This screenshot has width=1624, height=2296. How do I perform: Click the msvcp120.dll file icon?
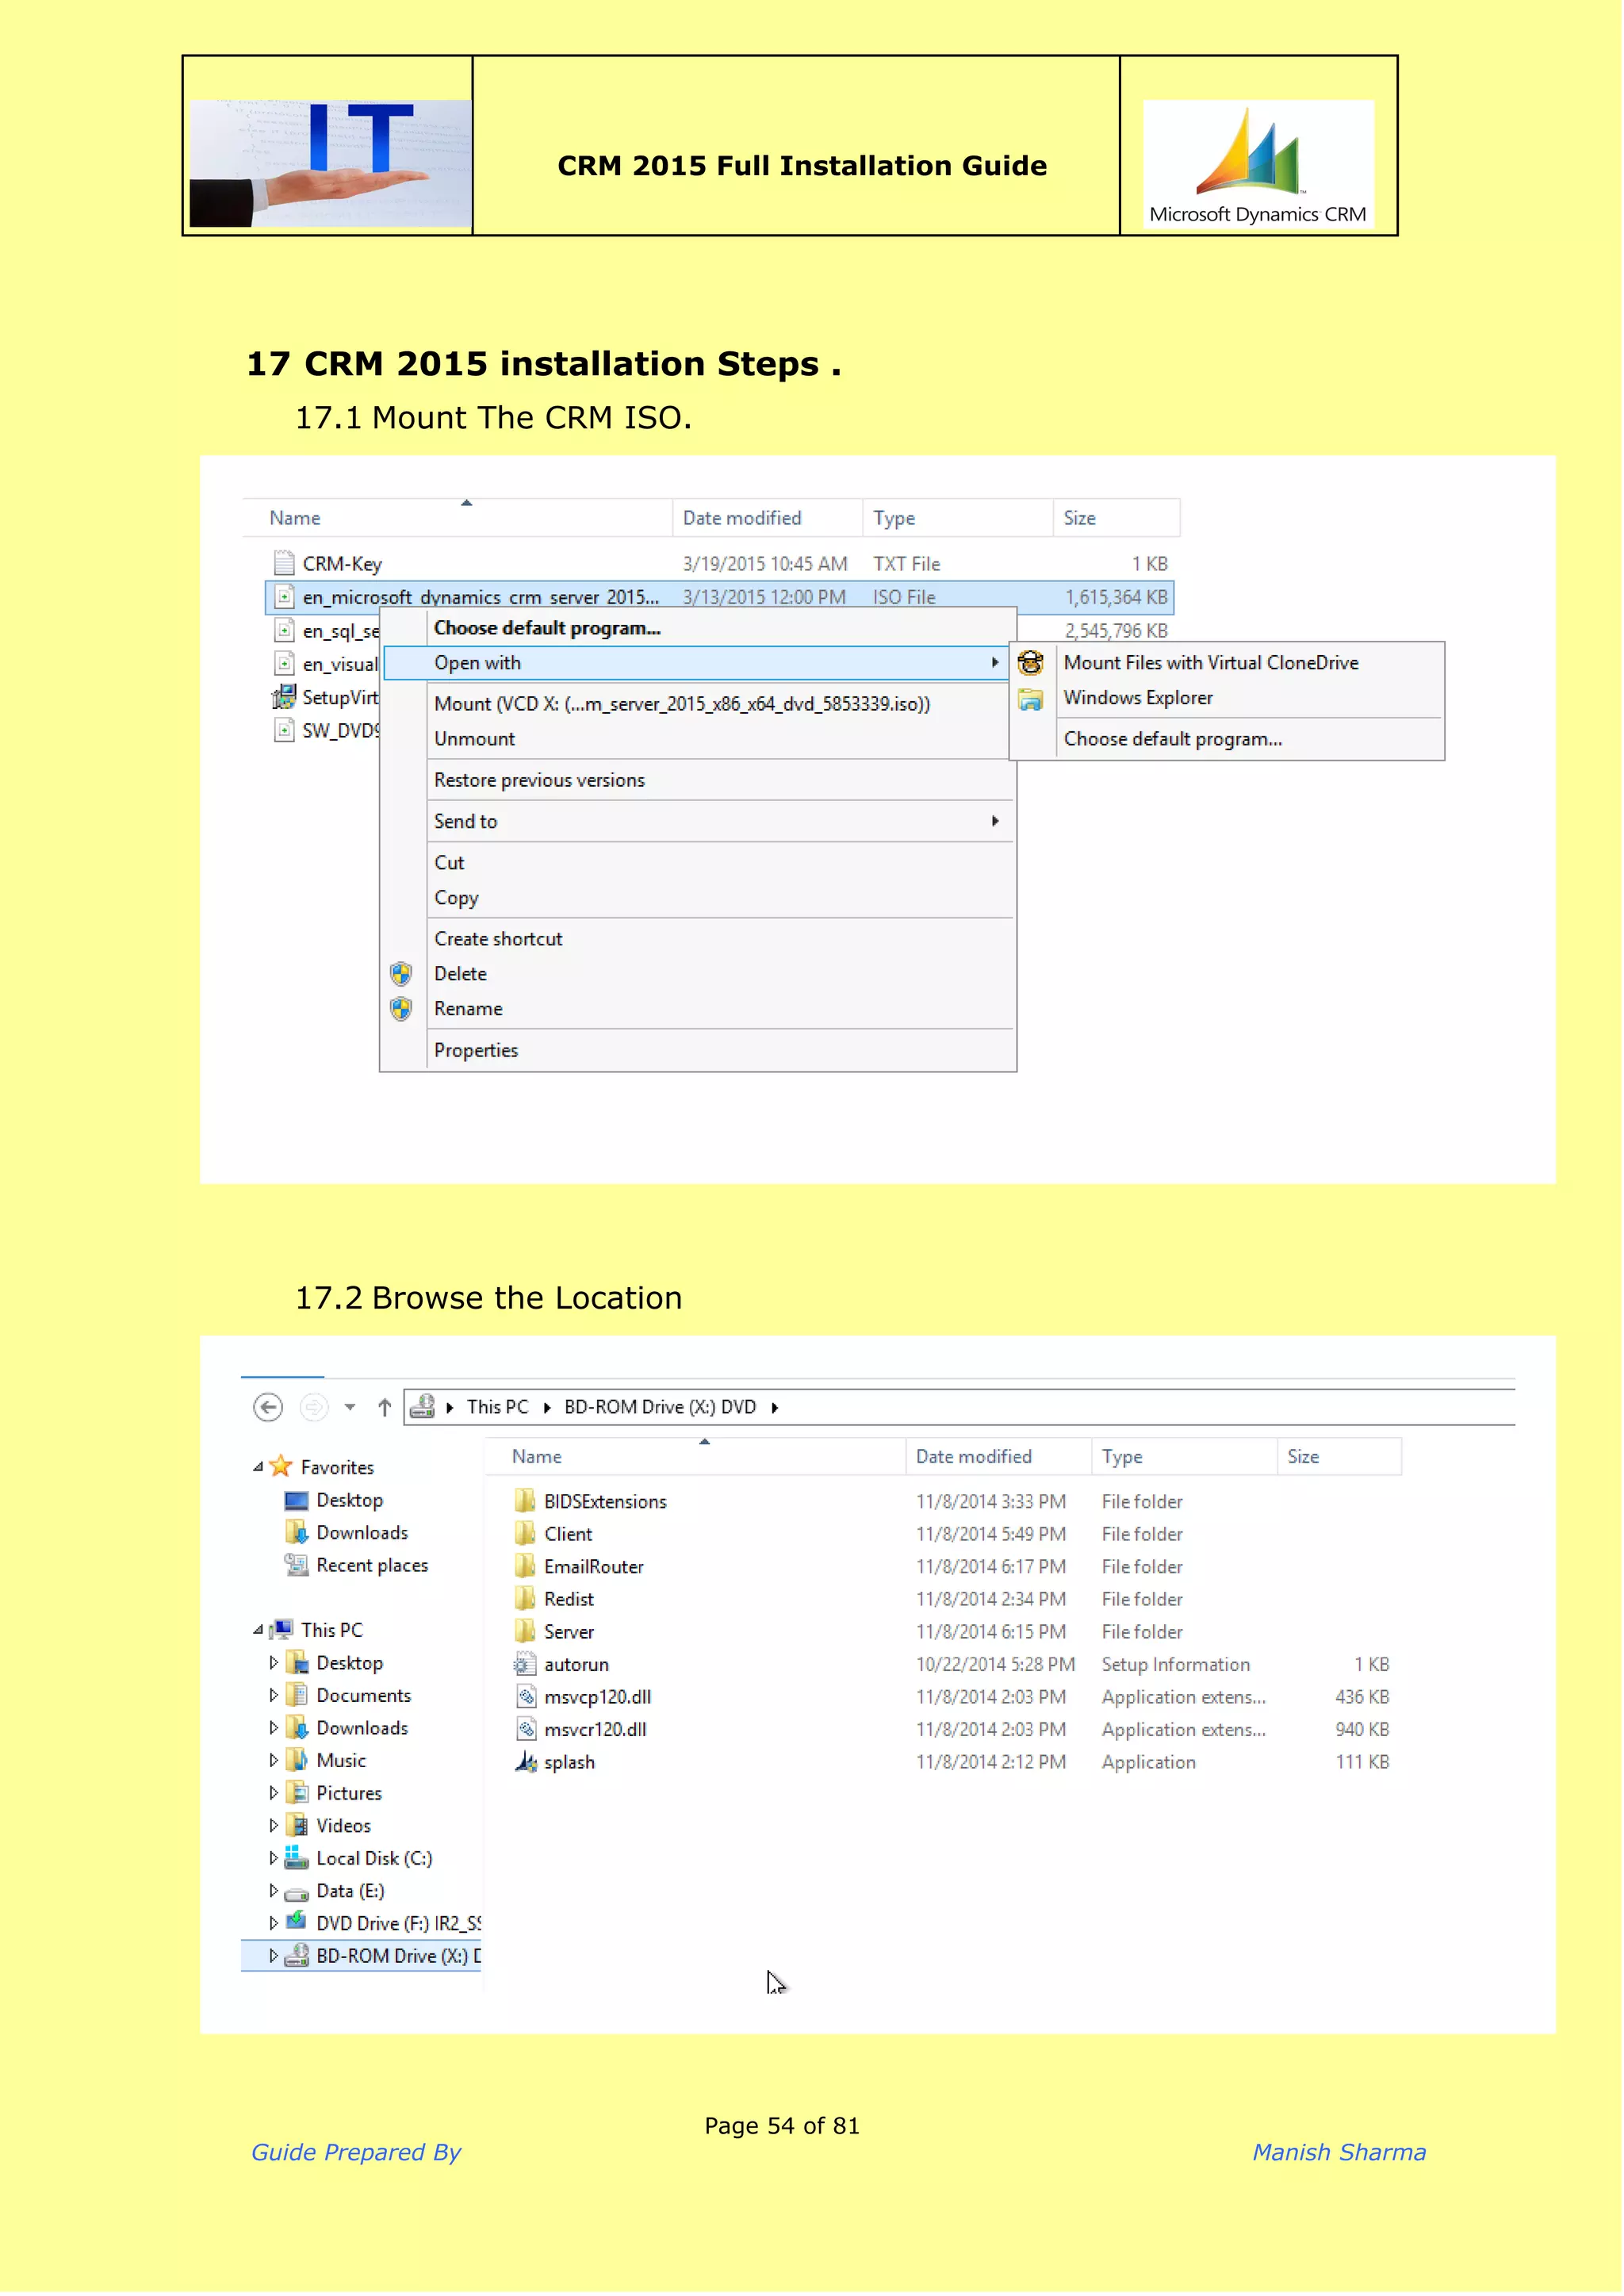pyautogui.click(x=527, y=1699)
